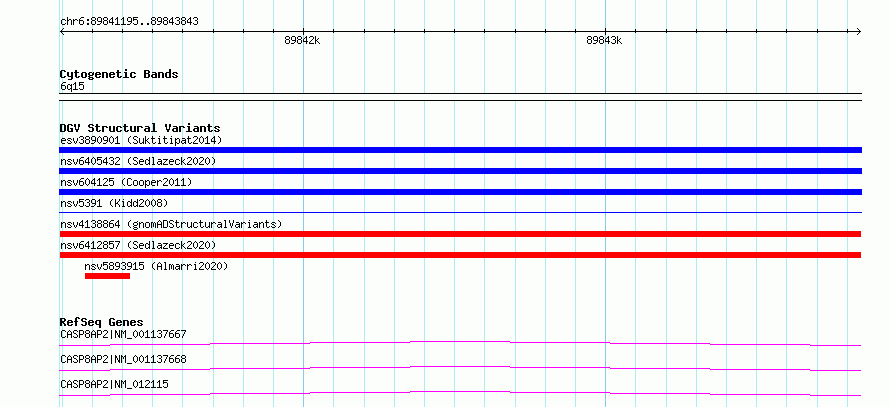Open variant nsv4138864 (gnomADStructuralVariants) label

click(171, 224)
